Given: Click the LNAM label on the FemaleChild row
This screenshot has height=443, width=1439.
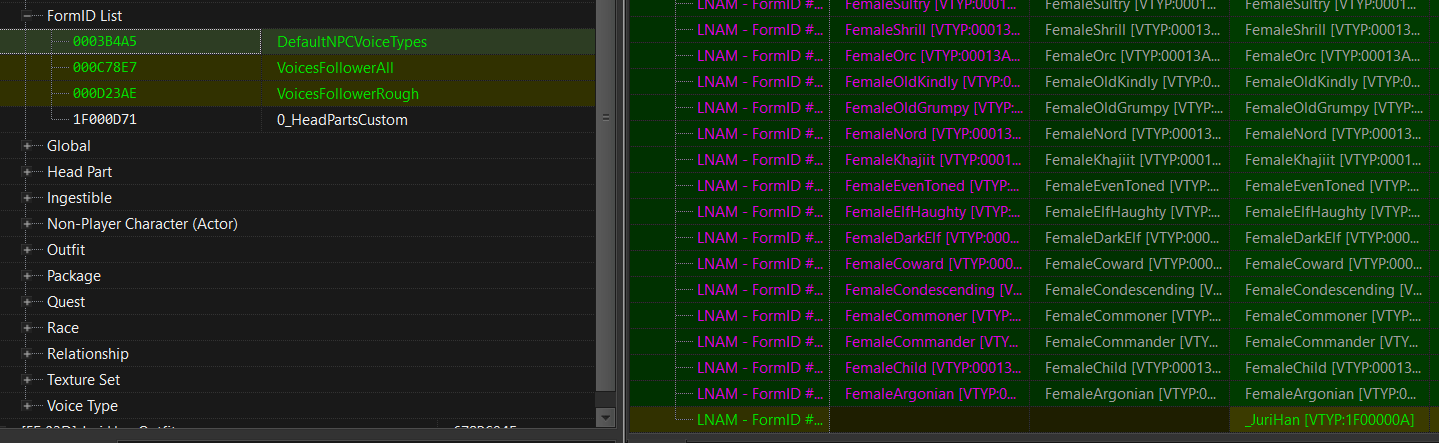Looking at the screenshot, I should [x=760, y=368].
